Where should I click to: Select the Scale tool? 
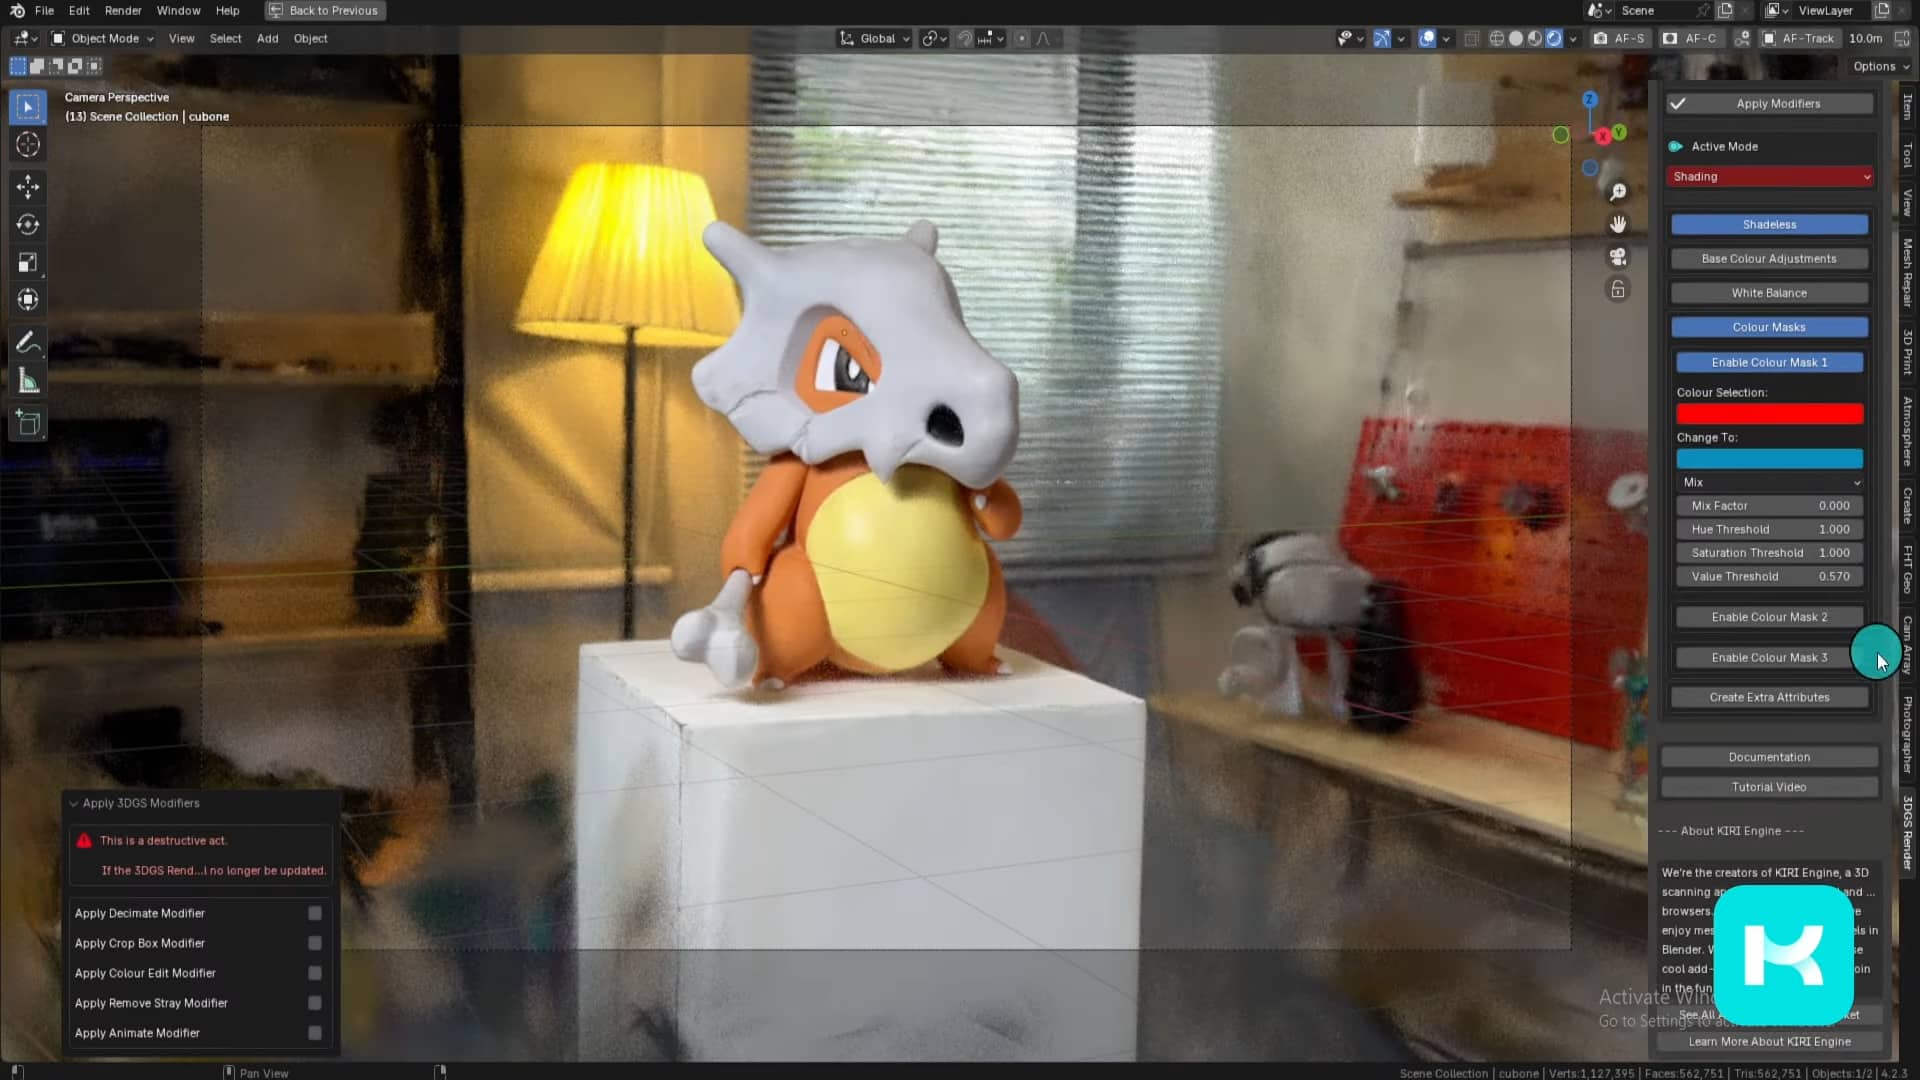coord(27,262)
